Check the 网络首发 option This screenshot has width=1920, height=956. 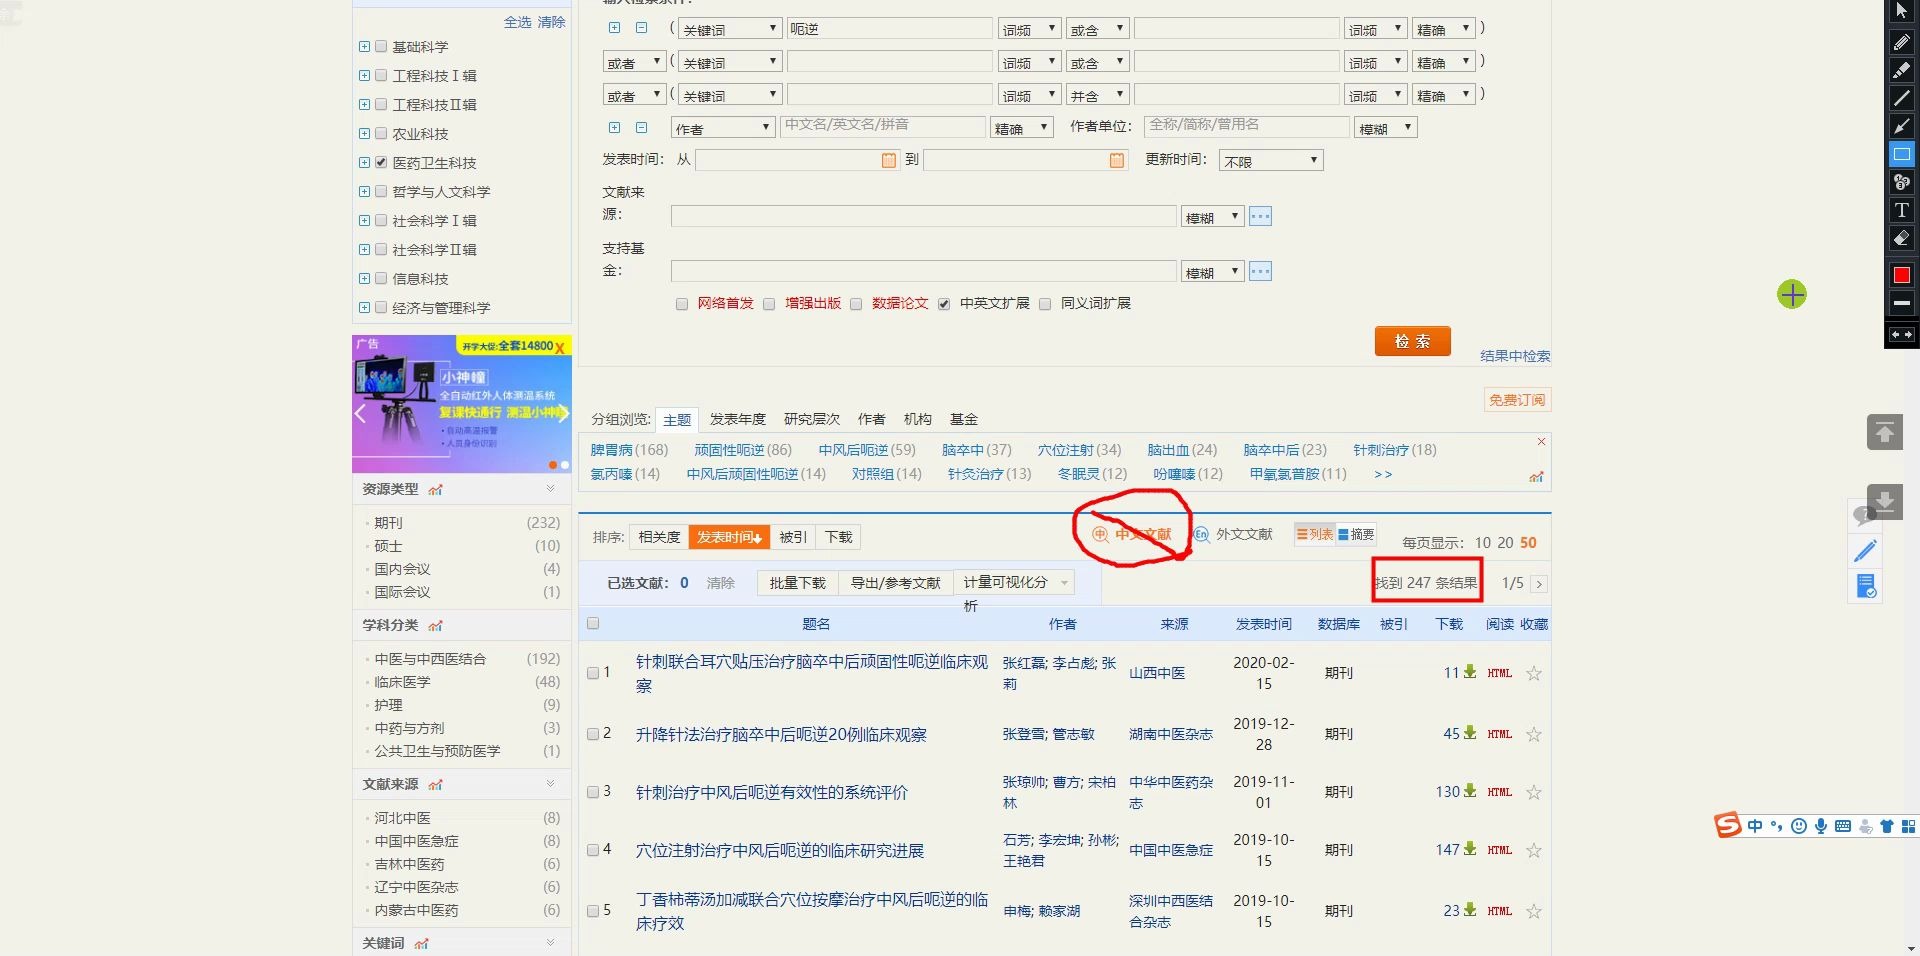(x=682, y=304)
